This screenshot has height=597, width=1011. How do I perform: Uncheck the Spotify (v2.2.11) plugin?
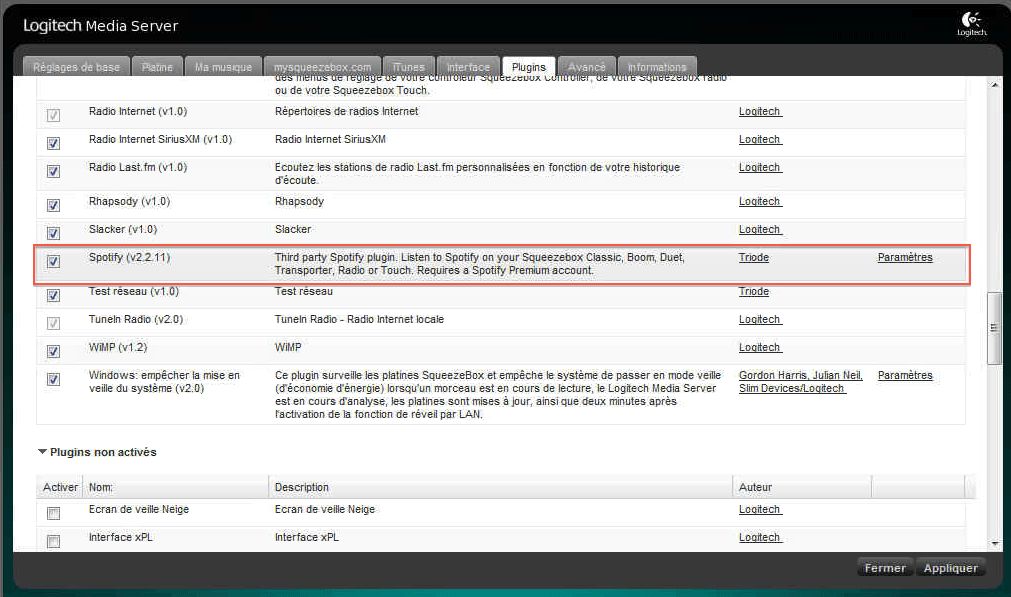(54, 261)
